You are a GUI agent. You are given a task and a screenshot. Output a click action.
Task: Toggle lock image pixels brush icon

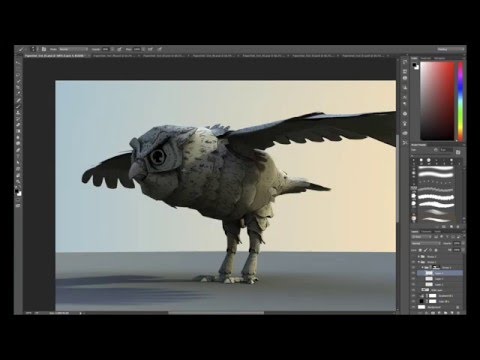(425, 250)
